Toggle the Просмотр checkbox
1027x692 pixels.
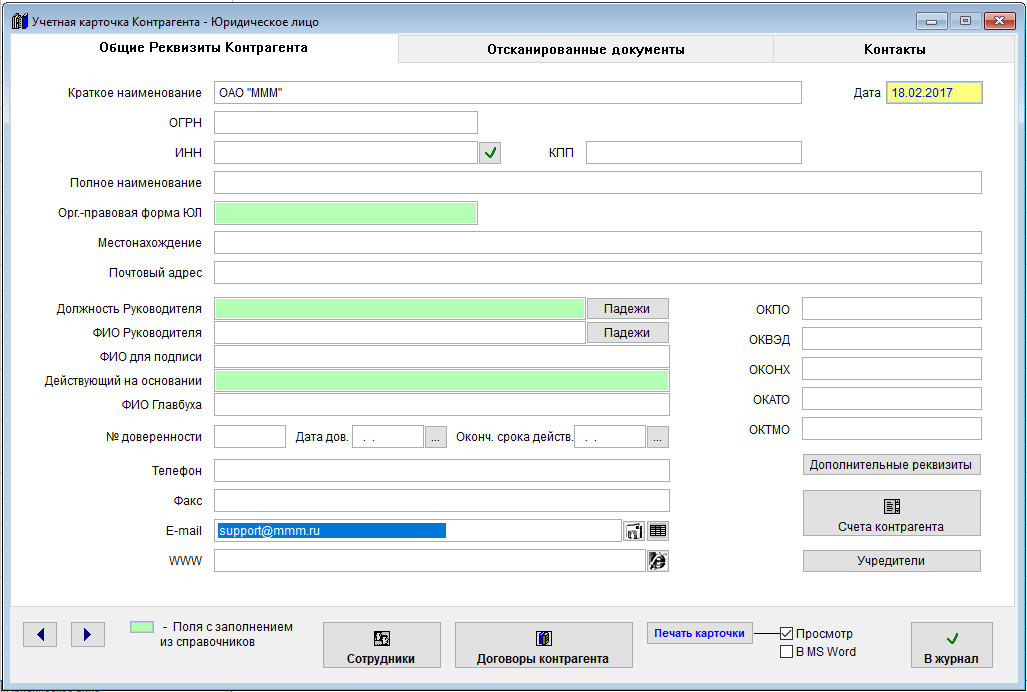pos(787,634)
